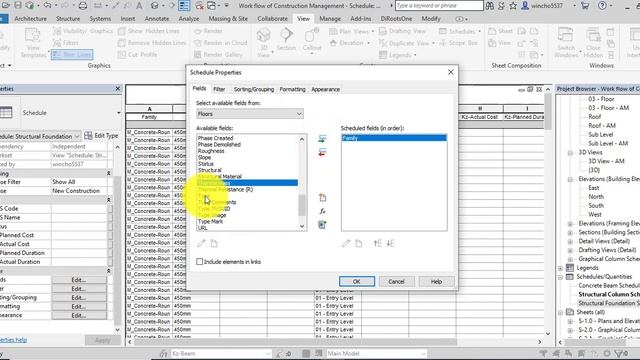
Task: Click the Thin Lines ribbon button
Action: (72, 55)
